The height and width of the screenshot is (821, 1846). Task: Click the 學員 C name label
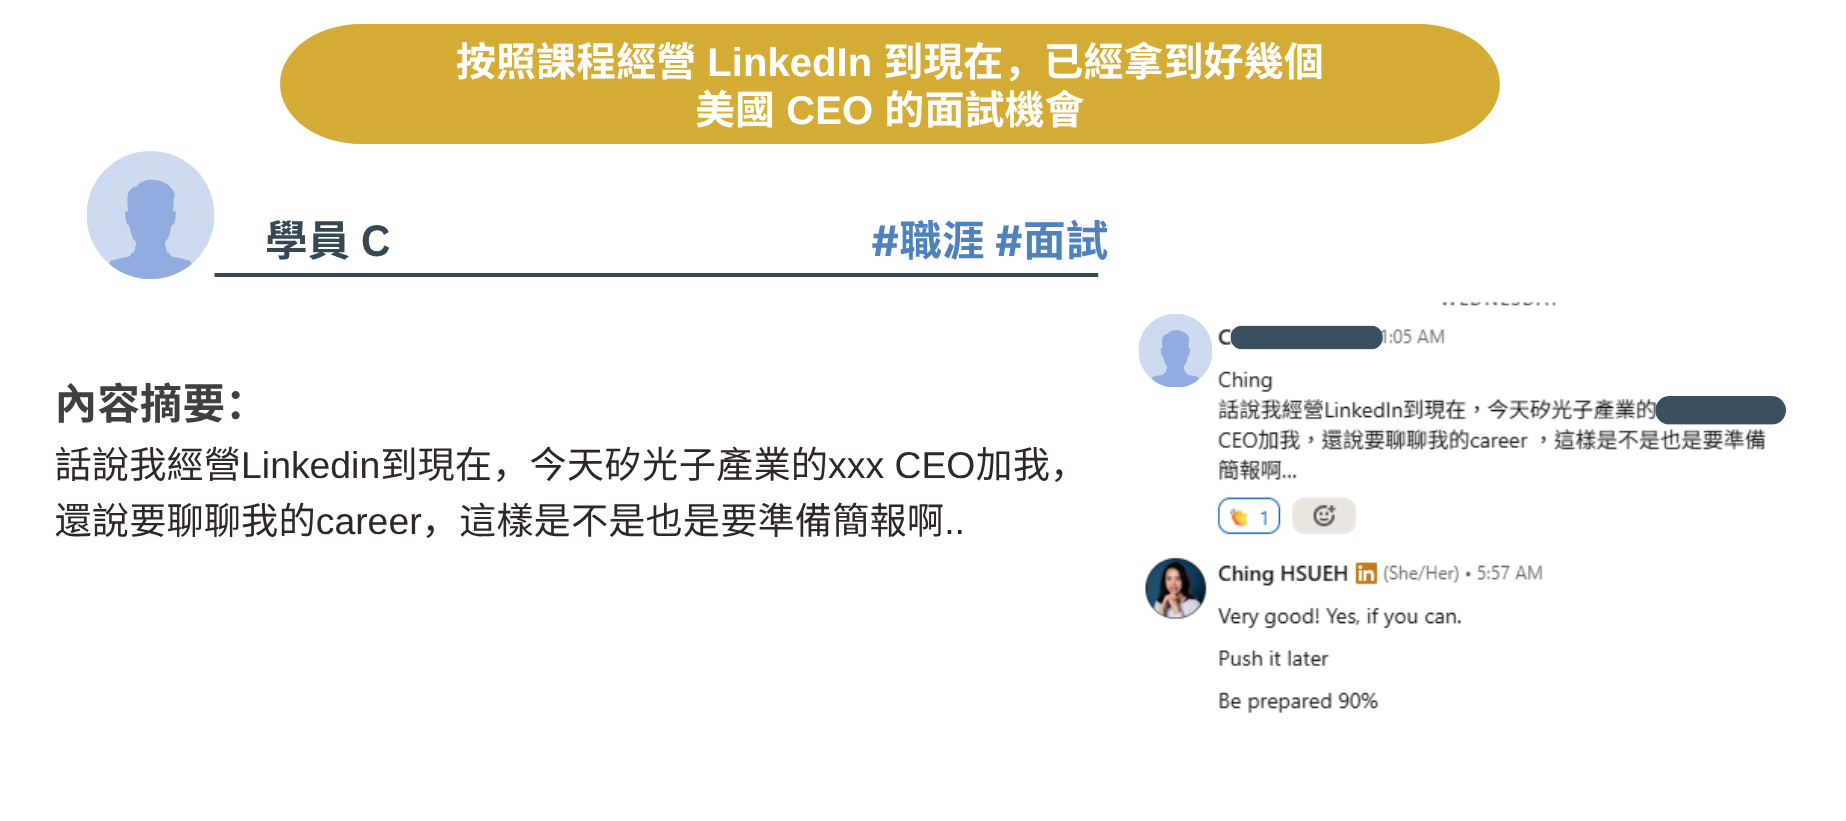(327, 241)
